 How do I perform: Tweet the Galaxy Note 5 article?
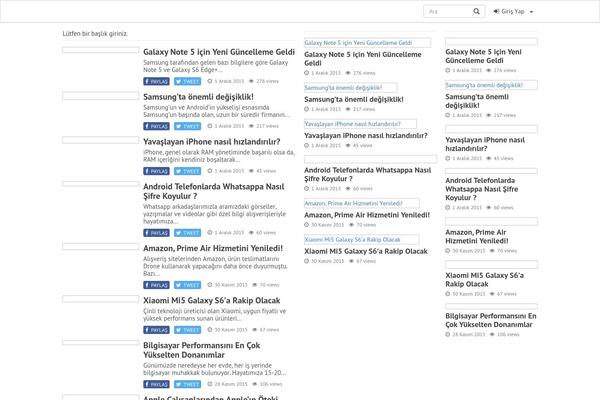click(x=188, y=82)
